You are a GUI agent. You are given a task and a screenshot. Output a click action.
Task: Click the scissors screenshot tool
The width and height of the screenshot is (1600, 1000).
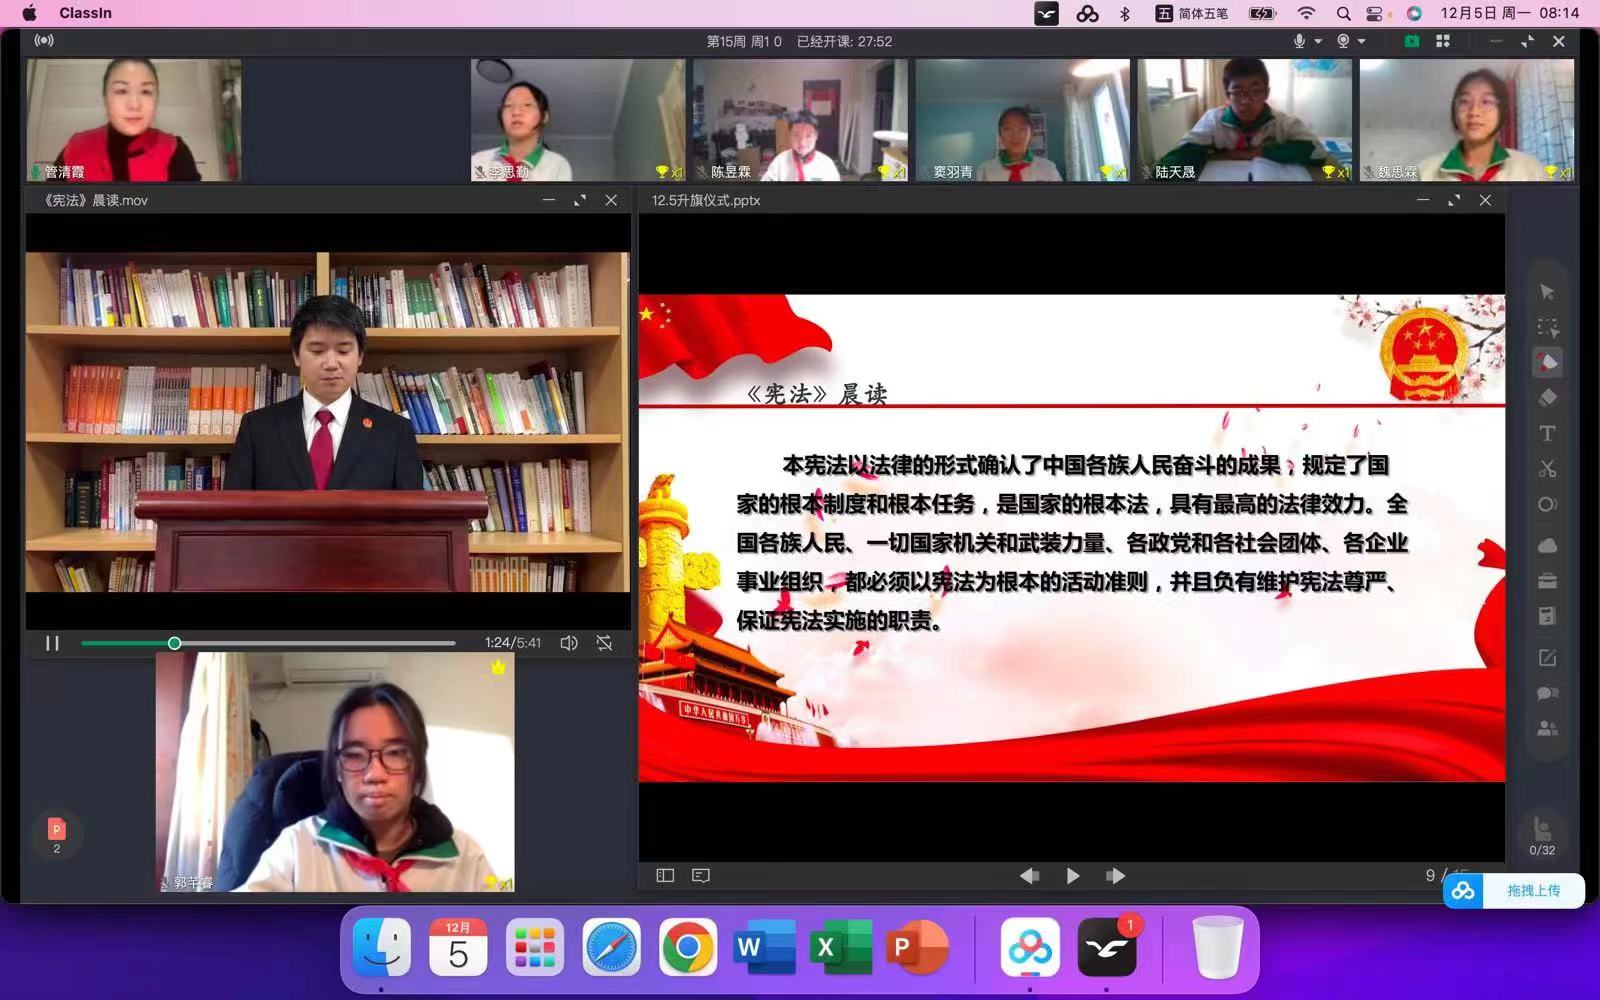click(x=1547, y=468)
